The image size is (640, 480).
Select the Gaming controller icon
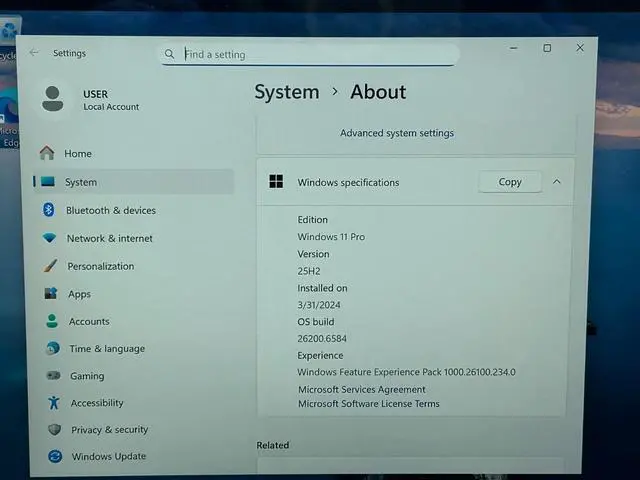tap(53, 375)
